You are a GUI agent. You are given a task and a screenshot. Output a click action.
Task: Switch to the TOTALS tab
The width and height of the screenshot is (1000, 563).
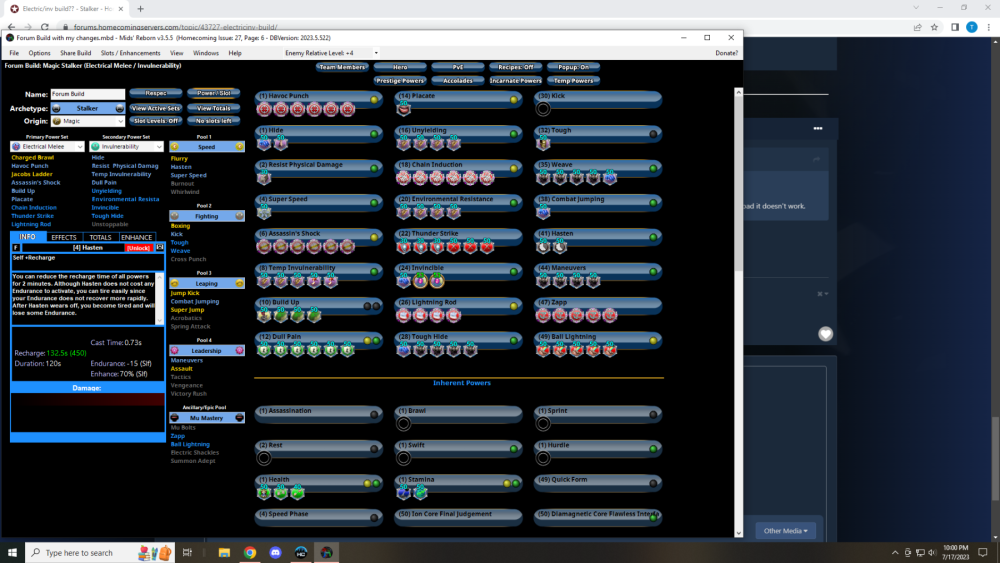(x=100, y=237)
